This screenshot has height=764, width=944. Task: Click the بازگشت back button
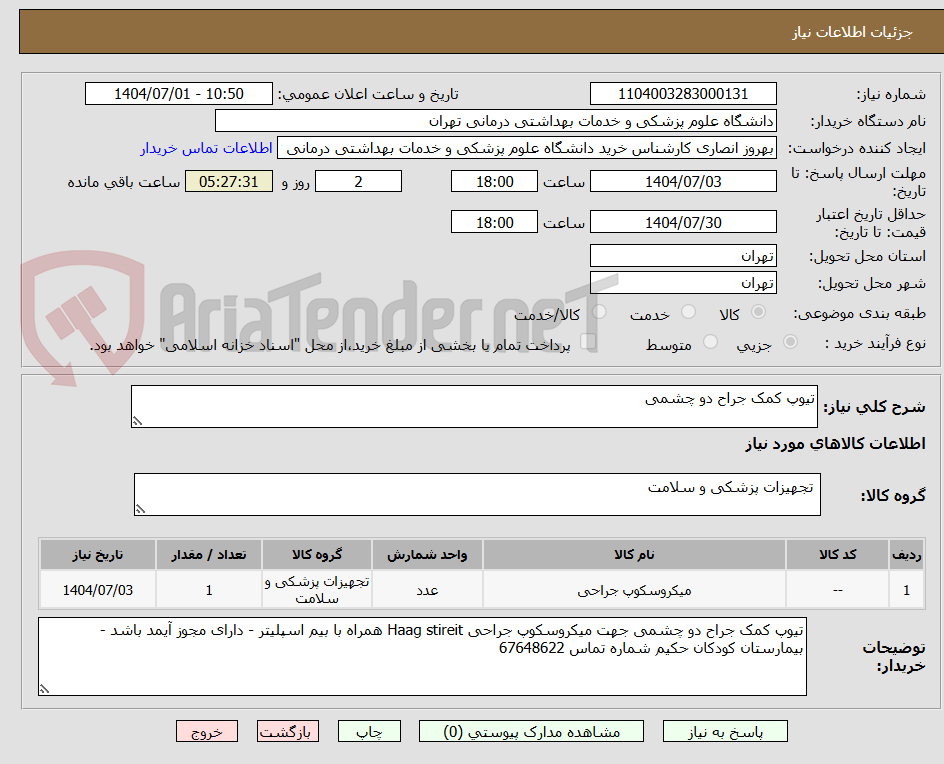coord(287,731)
